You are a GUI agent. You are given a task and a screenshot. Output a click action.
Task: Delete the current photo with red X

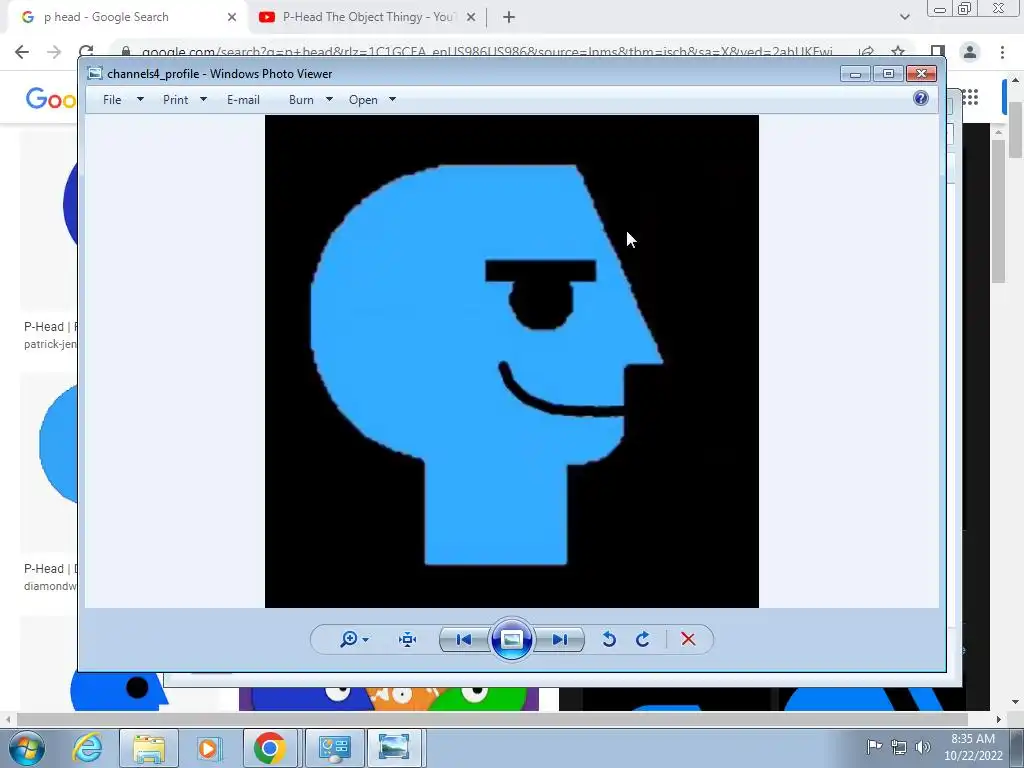click(688, 639)
